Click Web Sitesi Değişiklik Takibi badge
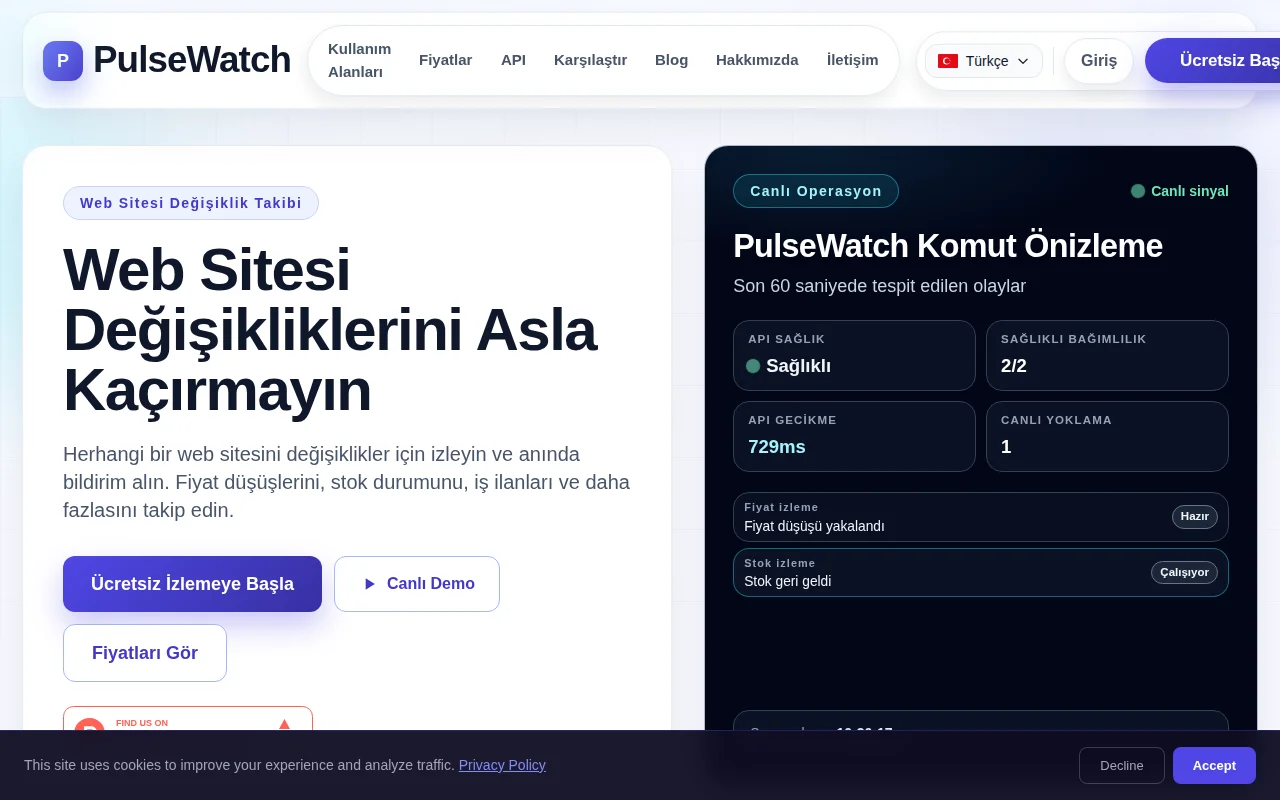 click(191, 203)
